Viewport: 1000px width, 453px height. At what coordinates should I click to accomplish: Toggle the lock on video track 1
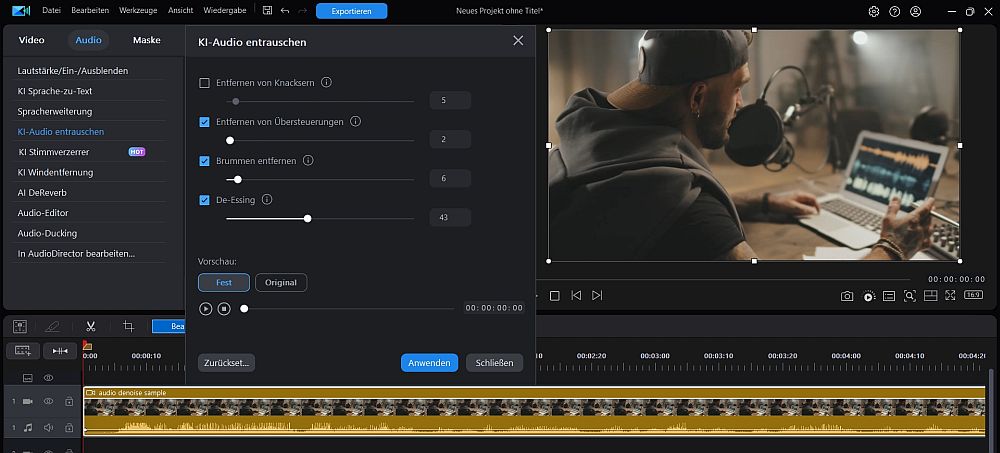coord(69,401)
